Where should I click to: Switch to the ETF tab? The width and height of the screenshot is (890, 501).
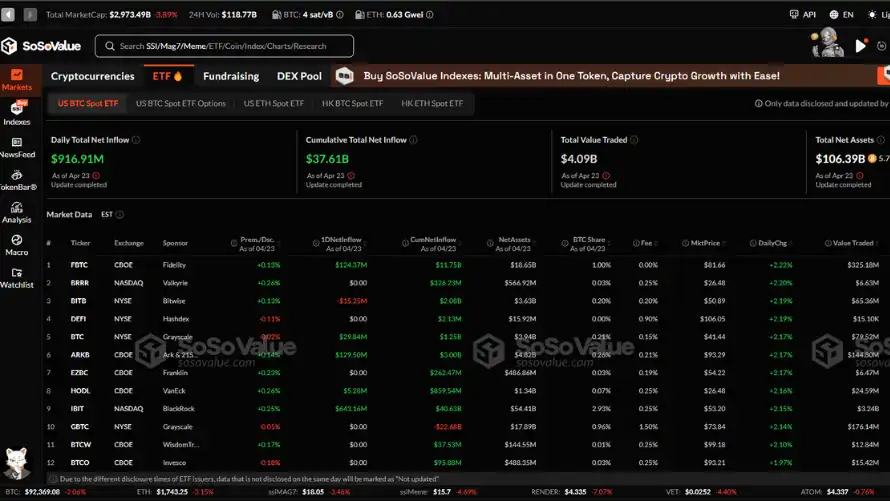tap(167, 76)
